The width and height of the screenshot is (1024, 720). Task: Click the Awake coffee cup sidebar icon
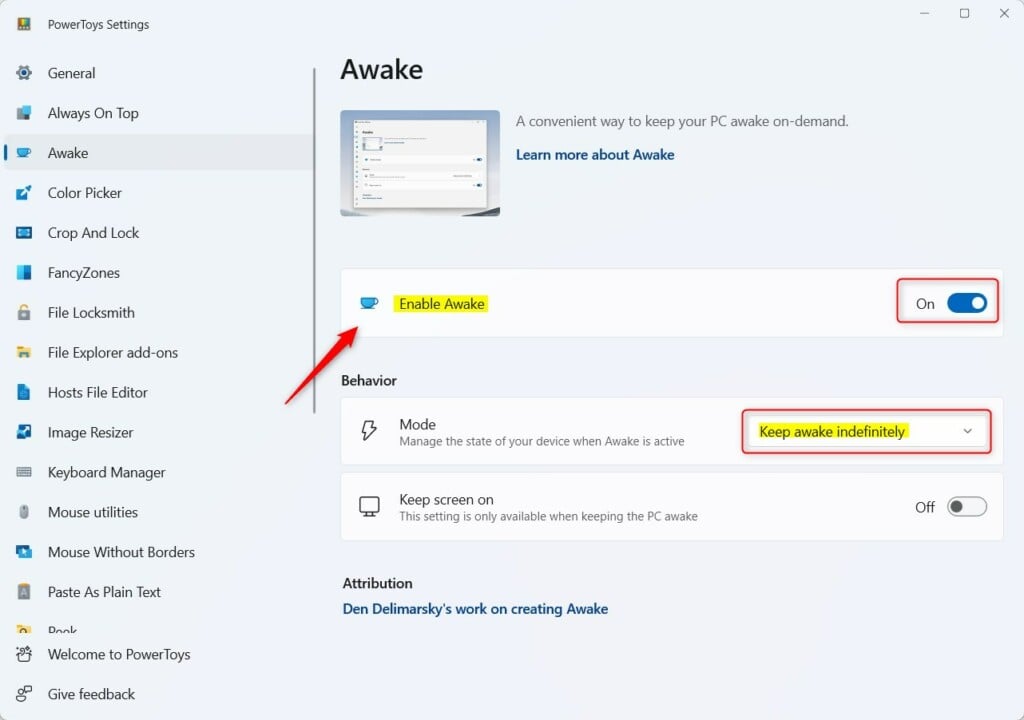pyautogui.click(x=24, y=152)
